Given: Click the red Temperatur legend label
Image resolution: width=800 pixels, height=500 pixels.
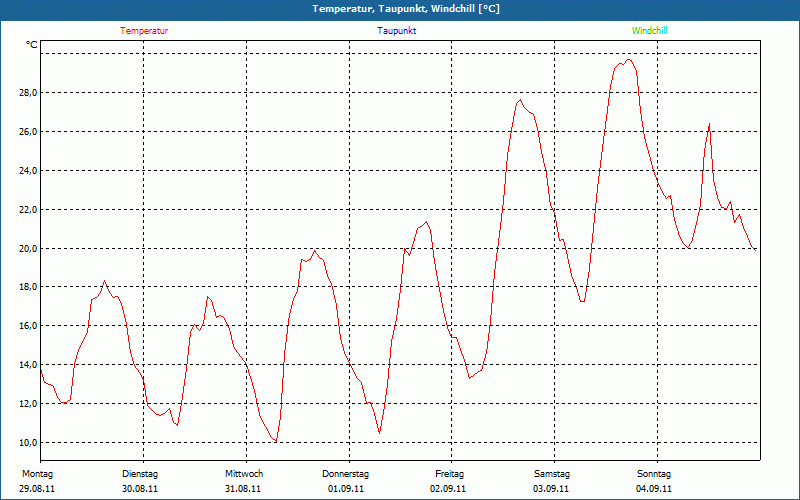Looking at the screenshot, I should 144,31.
